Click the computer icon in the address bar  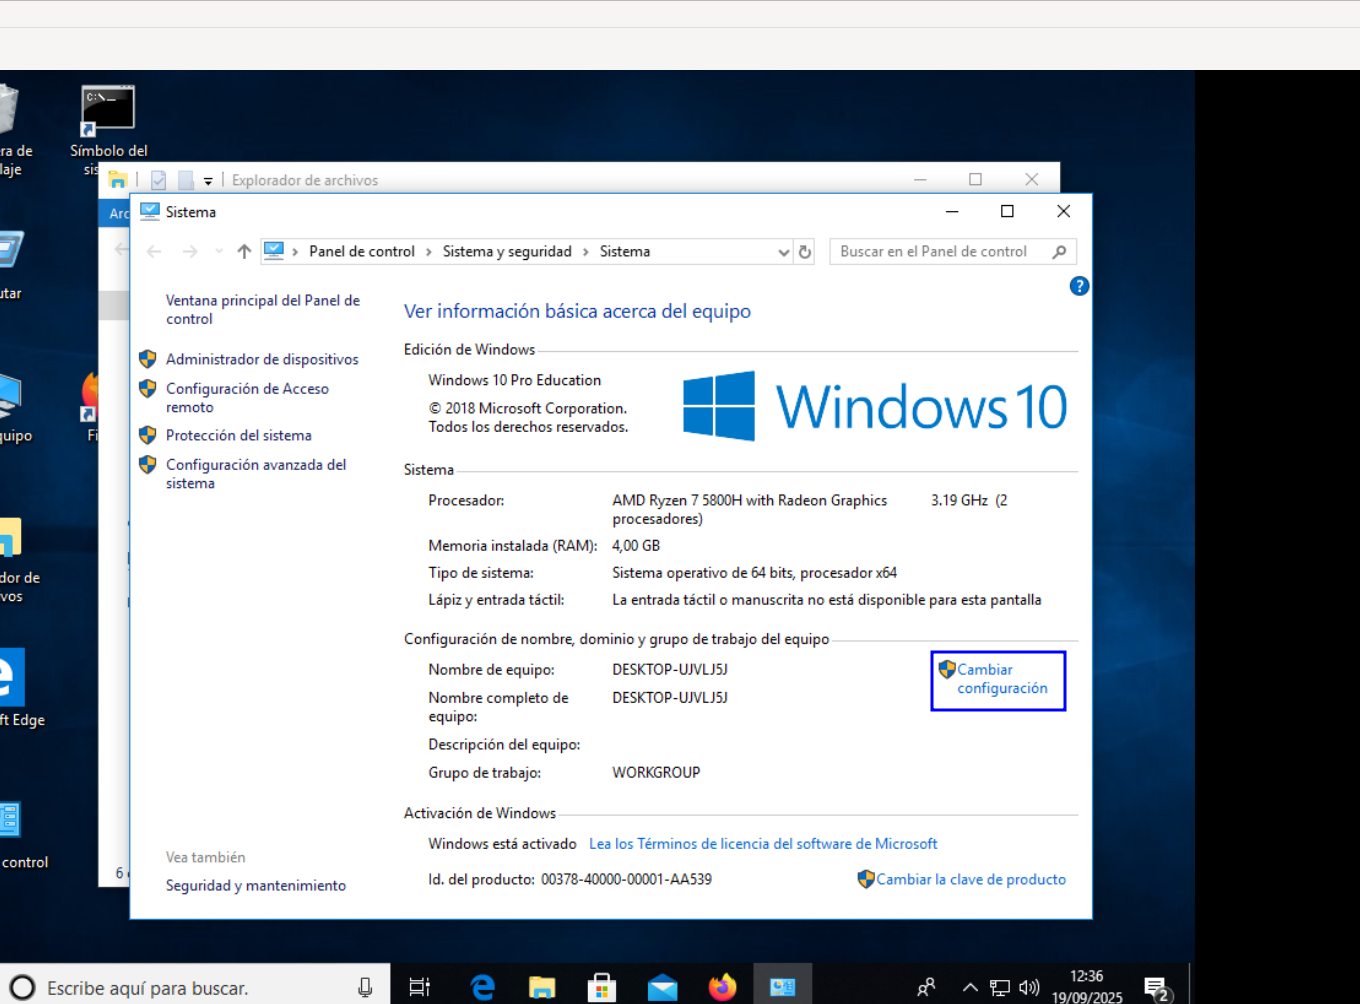pos(274,251)
